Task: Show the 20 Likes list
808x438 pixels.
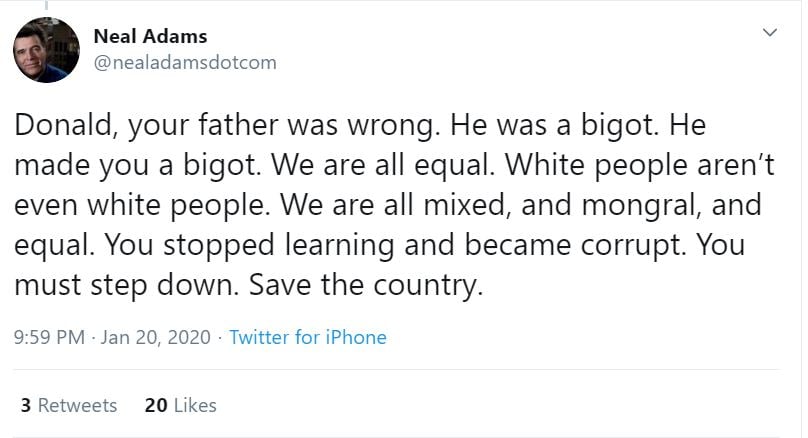Action: click(x=181, y=405)
